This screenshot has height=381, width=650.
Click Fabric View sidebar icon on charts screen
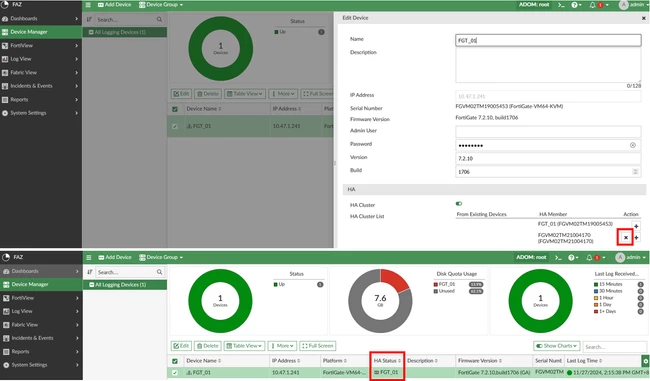point(6,325)
